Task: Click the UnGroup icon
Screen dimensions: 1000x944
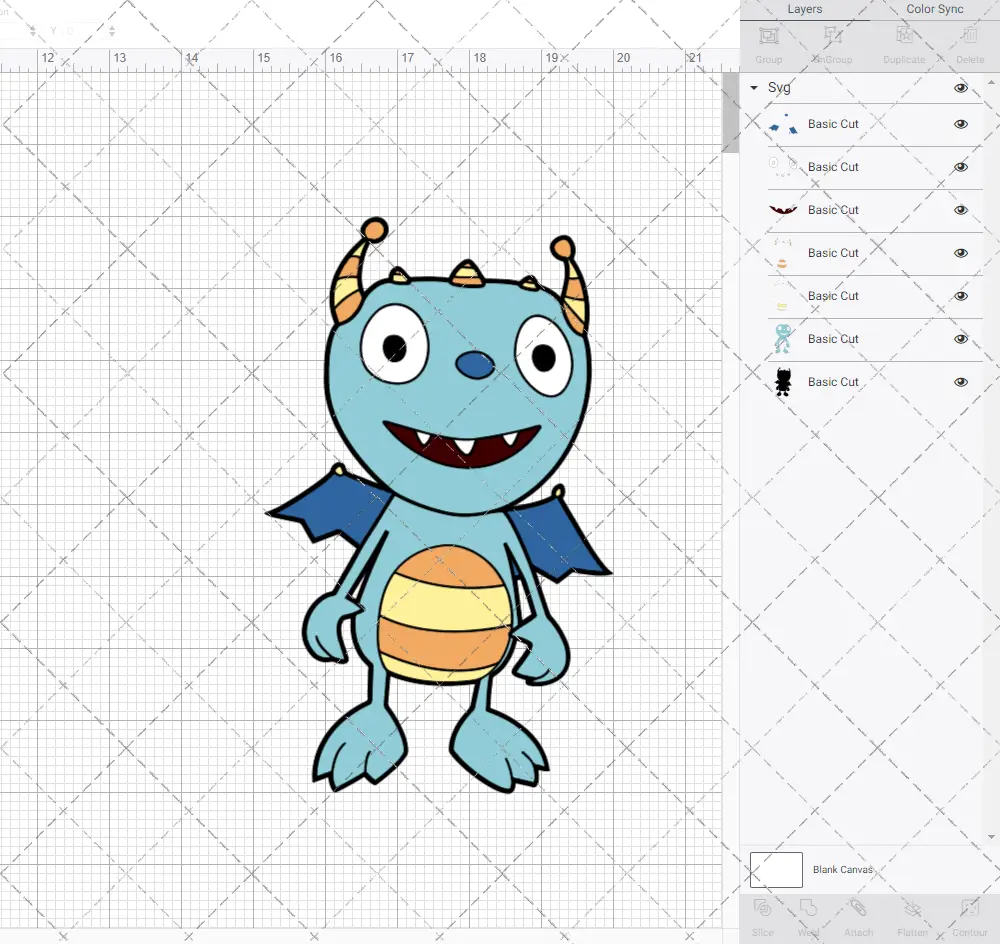Action: click(832, 36)
